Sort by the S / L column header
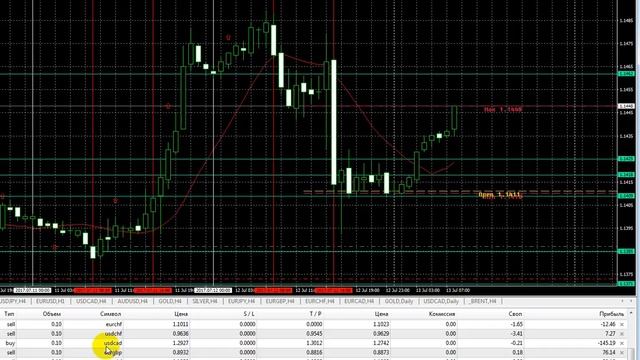 248,314
